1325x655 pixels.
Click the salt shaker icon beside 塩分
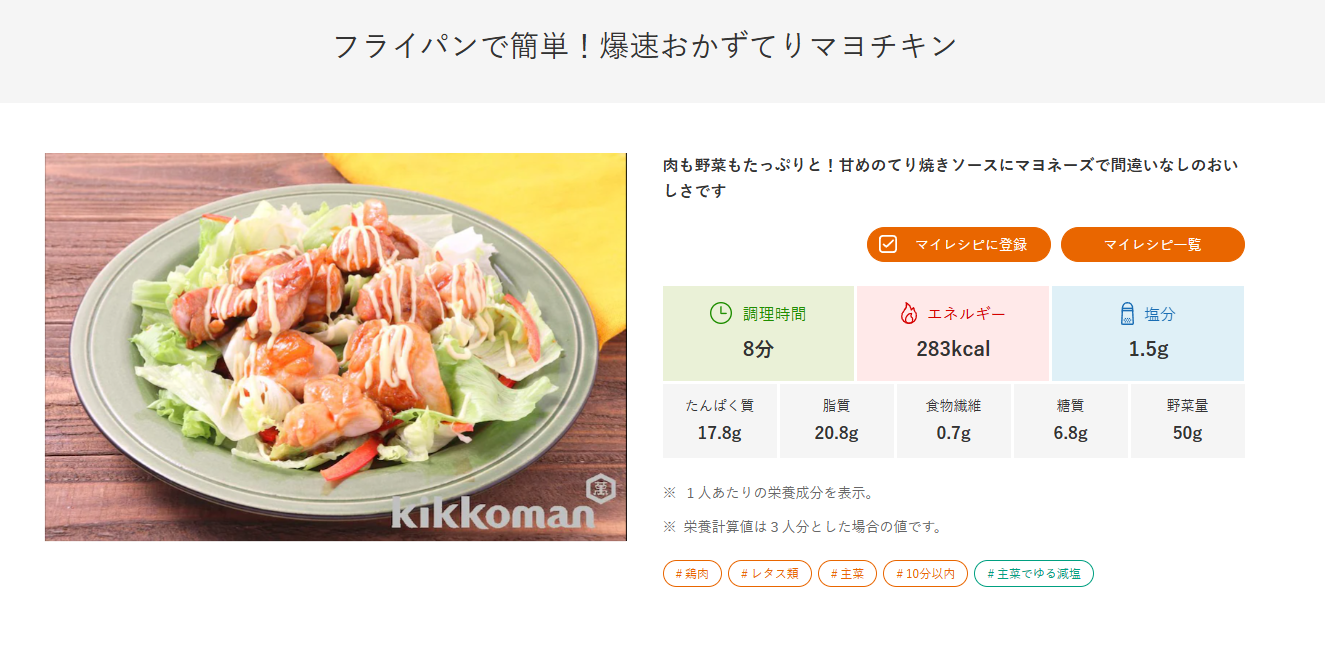tap(1127, 313)
